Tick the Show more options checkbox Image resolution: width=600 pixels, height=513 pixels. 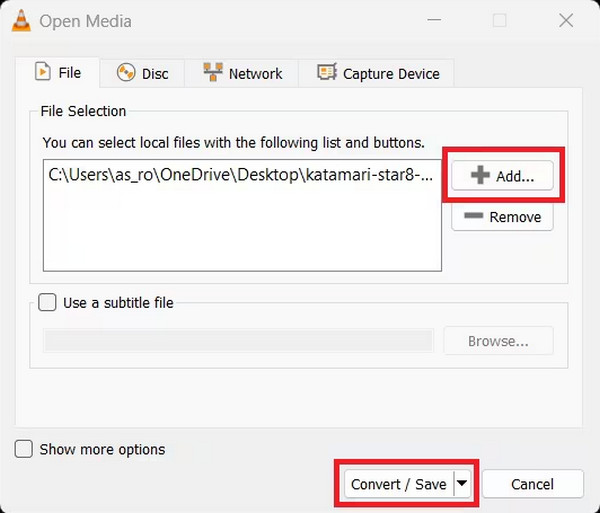click(23, 449)
